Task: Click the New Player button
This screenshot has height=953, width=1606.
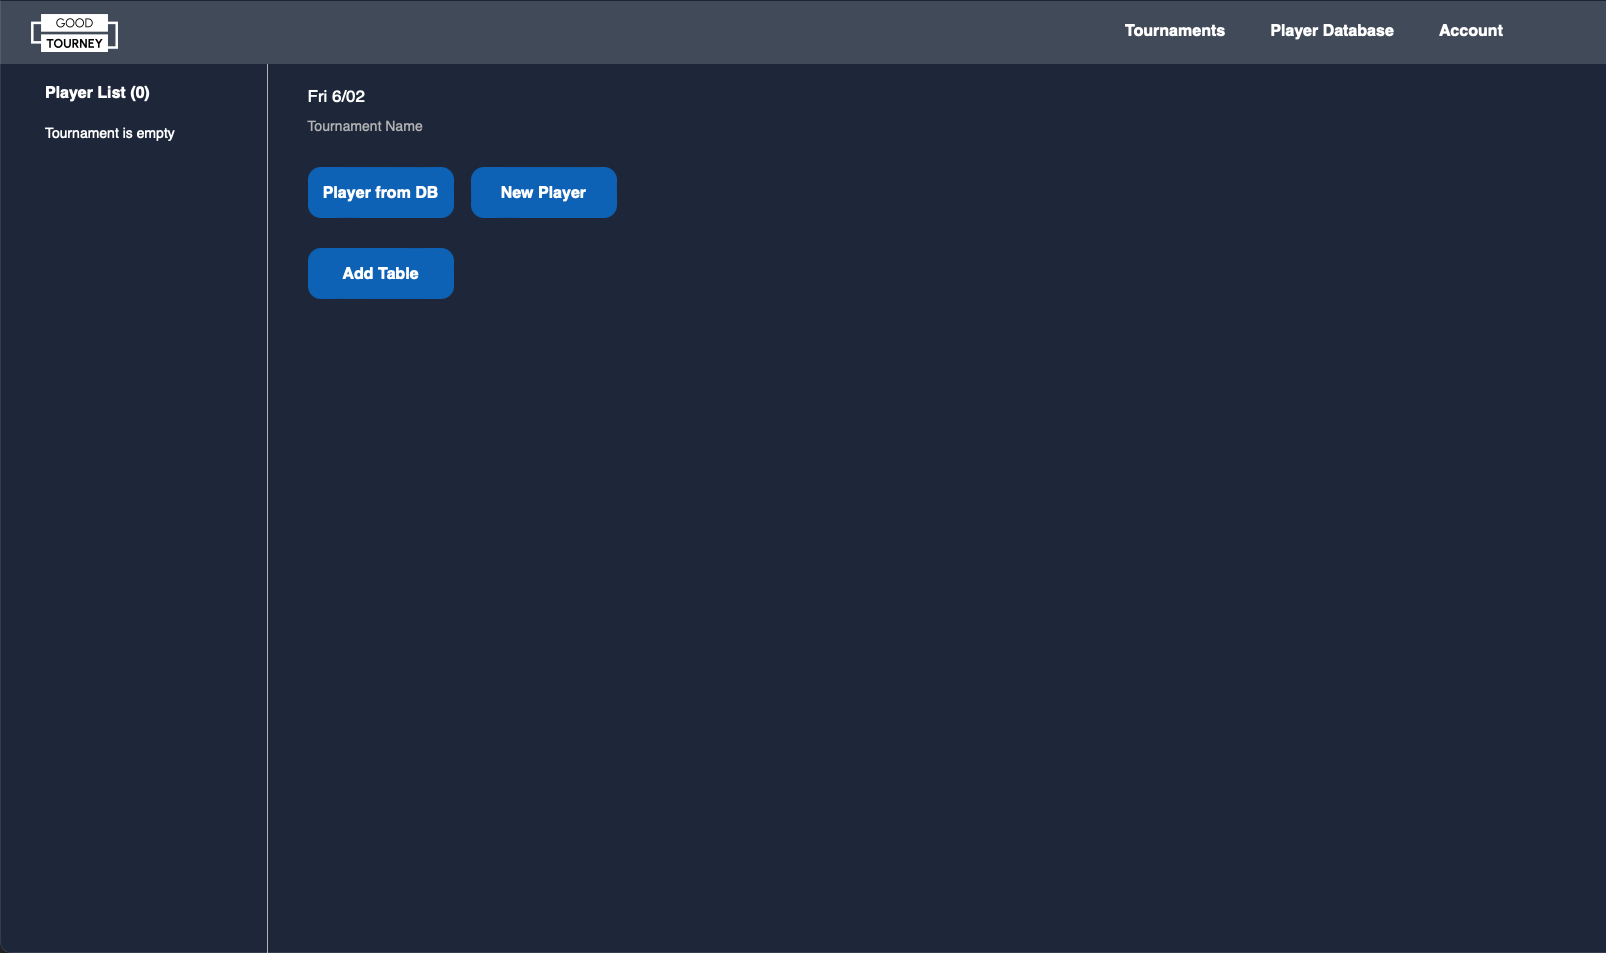Action: point(543,193)
